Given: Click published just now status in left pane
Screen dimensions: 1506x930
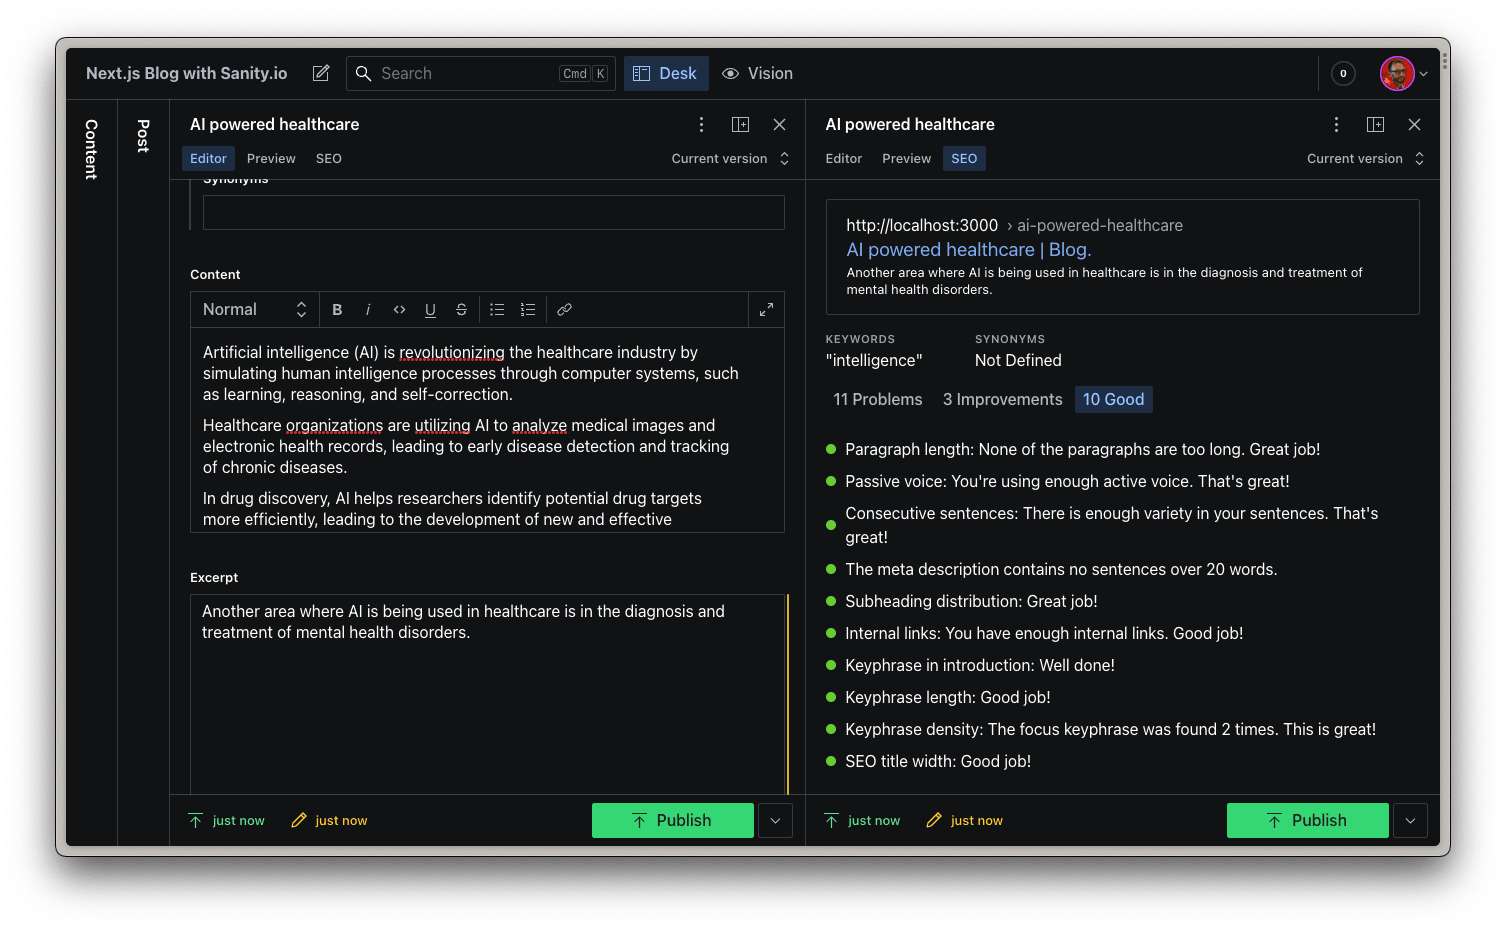Looking at the screenshot, I should point(227,820).
